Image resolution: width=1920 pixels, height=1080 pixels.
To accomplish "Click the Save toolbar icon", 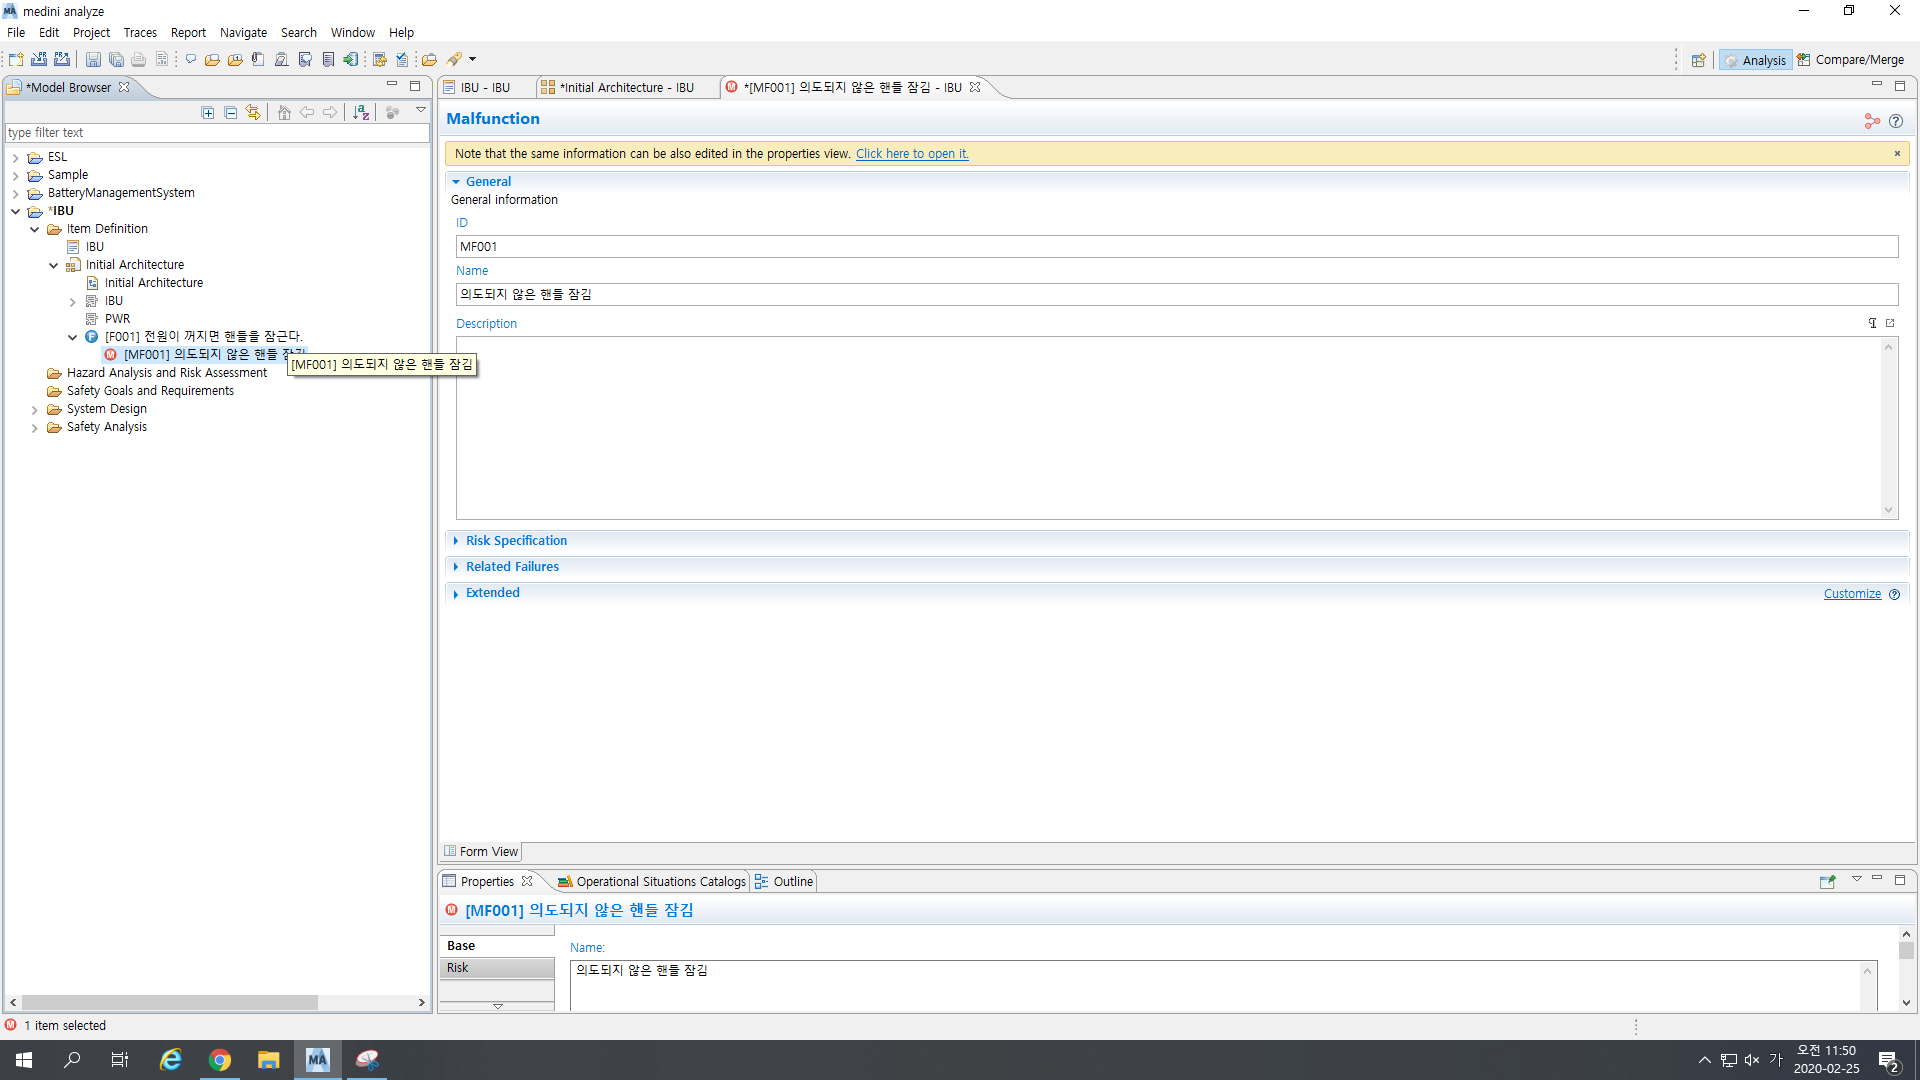I will [x=93, y=60].
